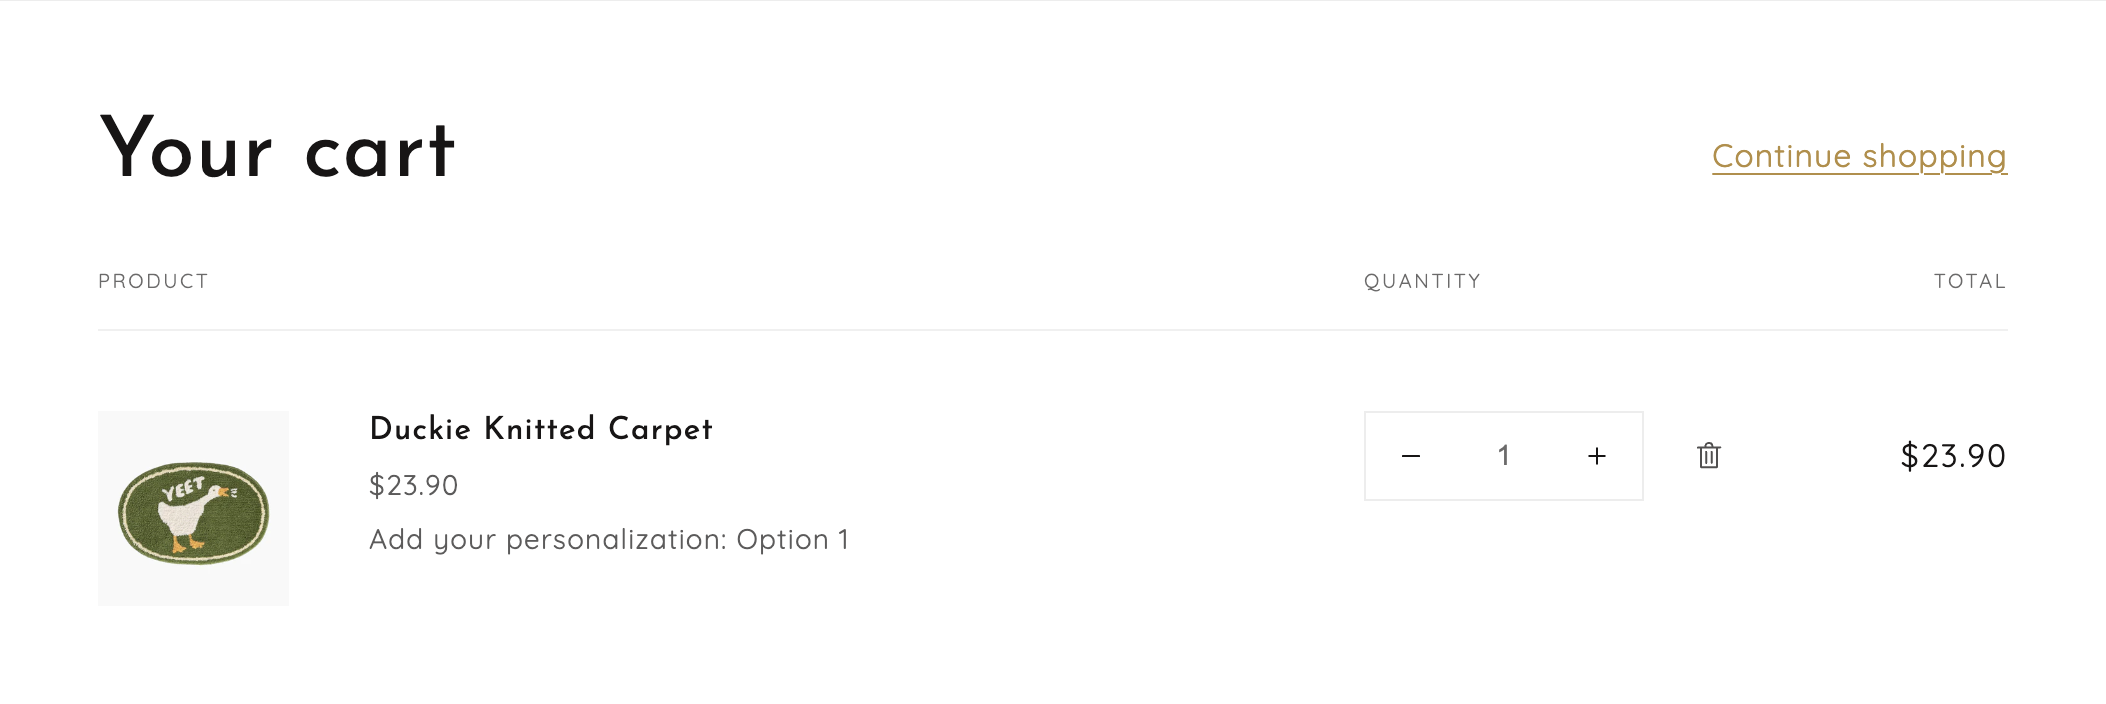Click the Your cart heading
The width and height of the screenshot is (2106, 704).
pyautogui.click(x=277, y=150)
